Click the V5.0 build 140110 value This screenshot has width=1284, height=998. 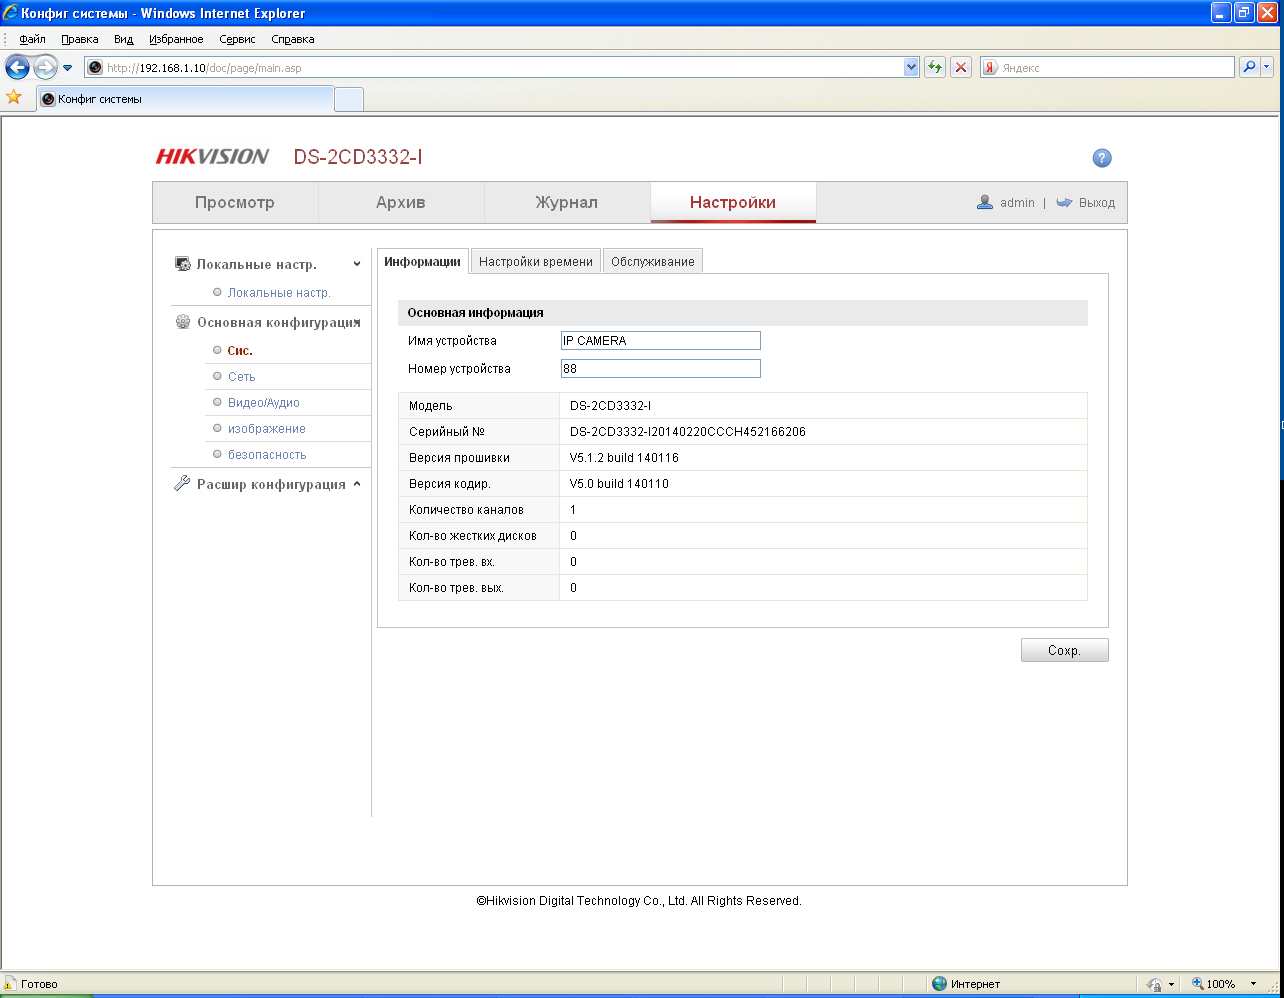[619, 484]
